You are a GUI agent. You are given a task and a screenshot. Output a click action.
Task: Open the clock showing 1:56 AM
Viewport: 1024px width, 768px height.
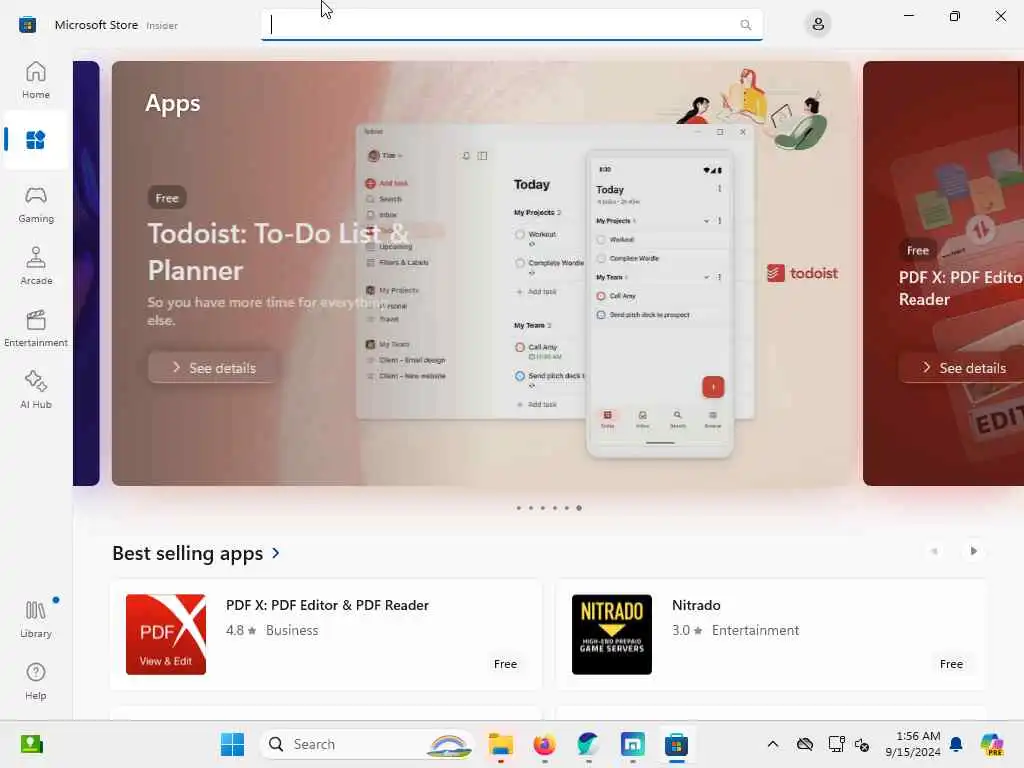point(913,744)
